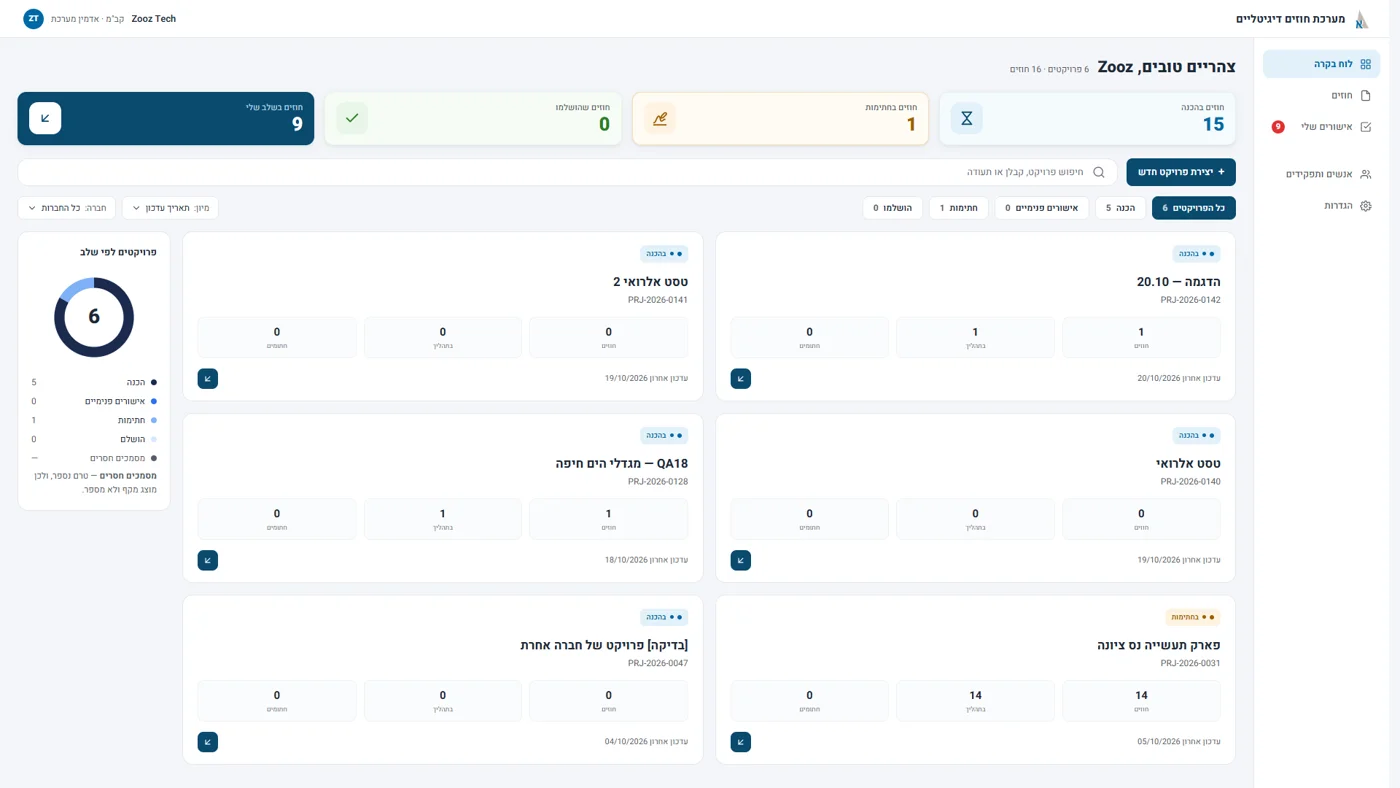1400x788 pixels.
Task: Click the checkmark icon in חוזים שהושלמו card
Action: tap(352, 118)
